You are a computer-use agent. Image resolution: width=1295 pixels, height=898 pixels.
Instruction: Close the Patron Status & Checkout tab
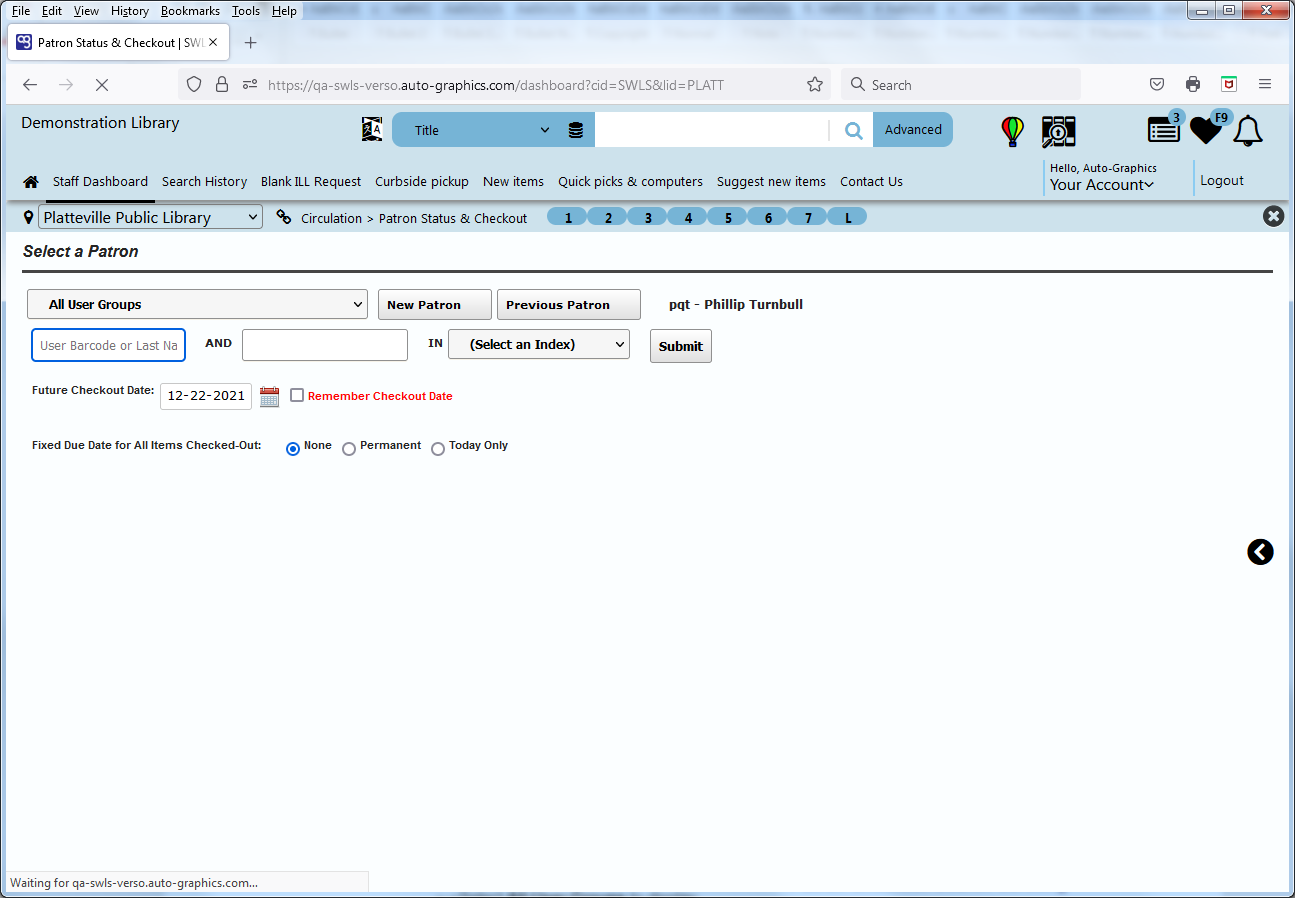(213, 43)
